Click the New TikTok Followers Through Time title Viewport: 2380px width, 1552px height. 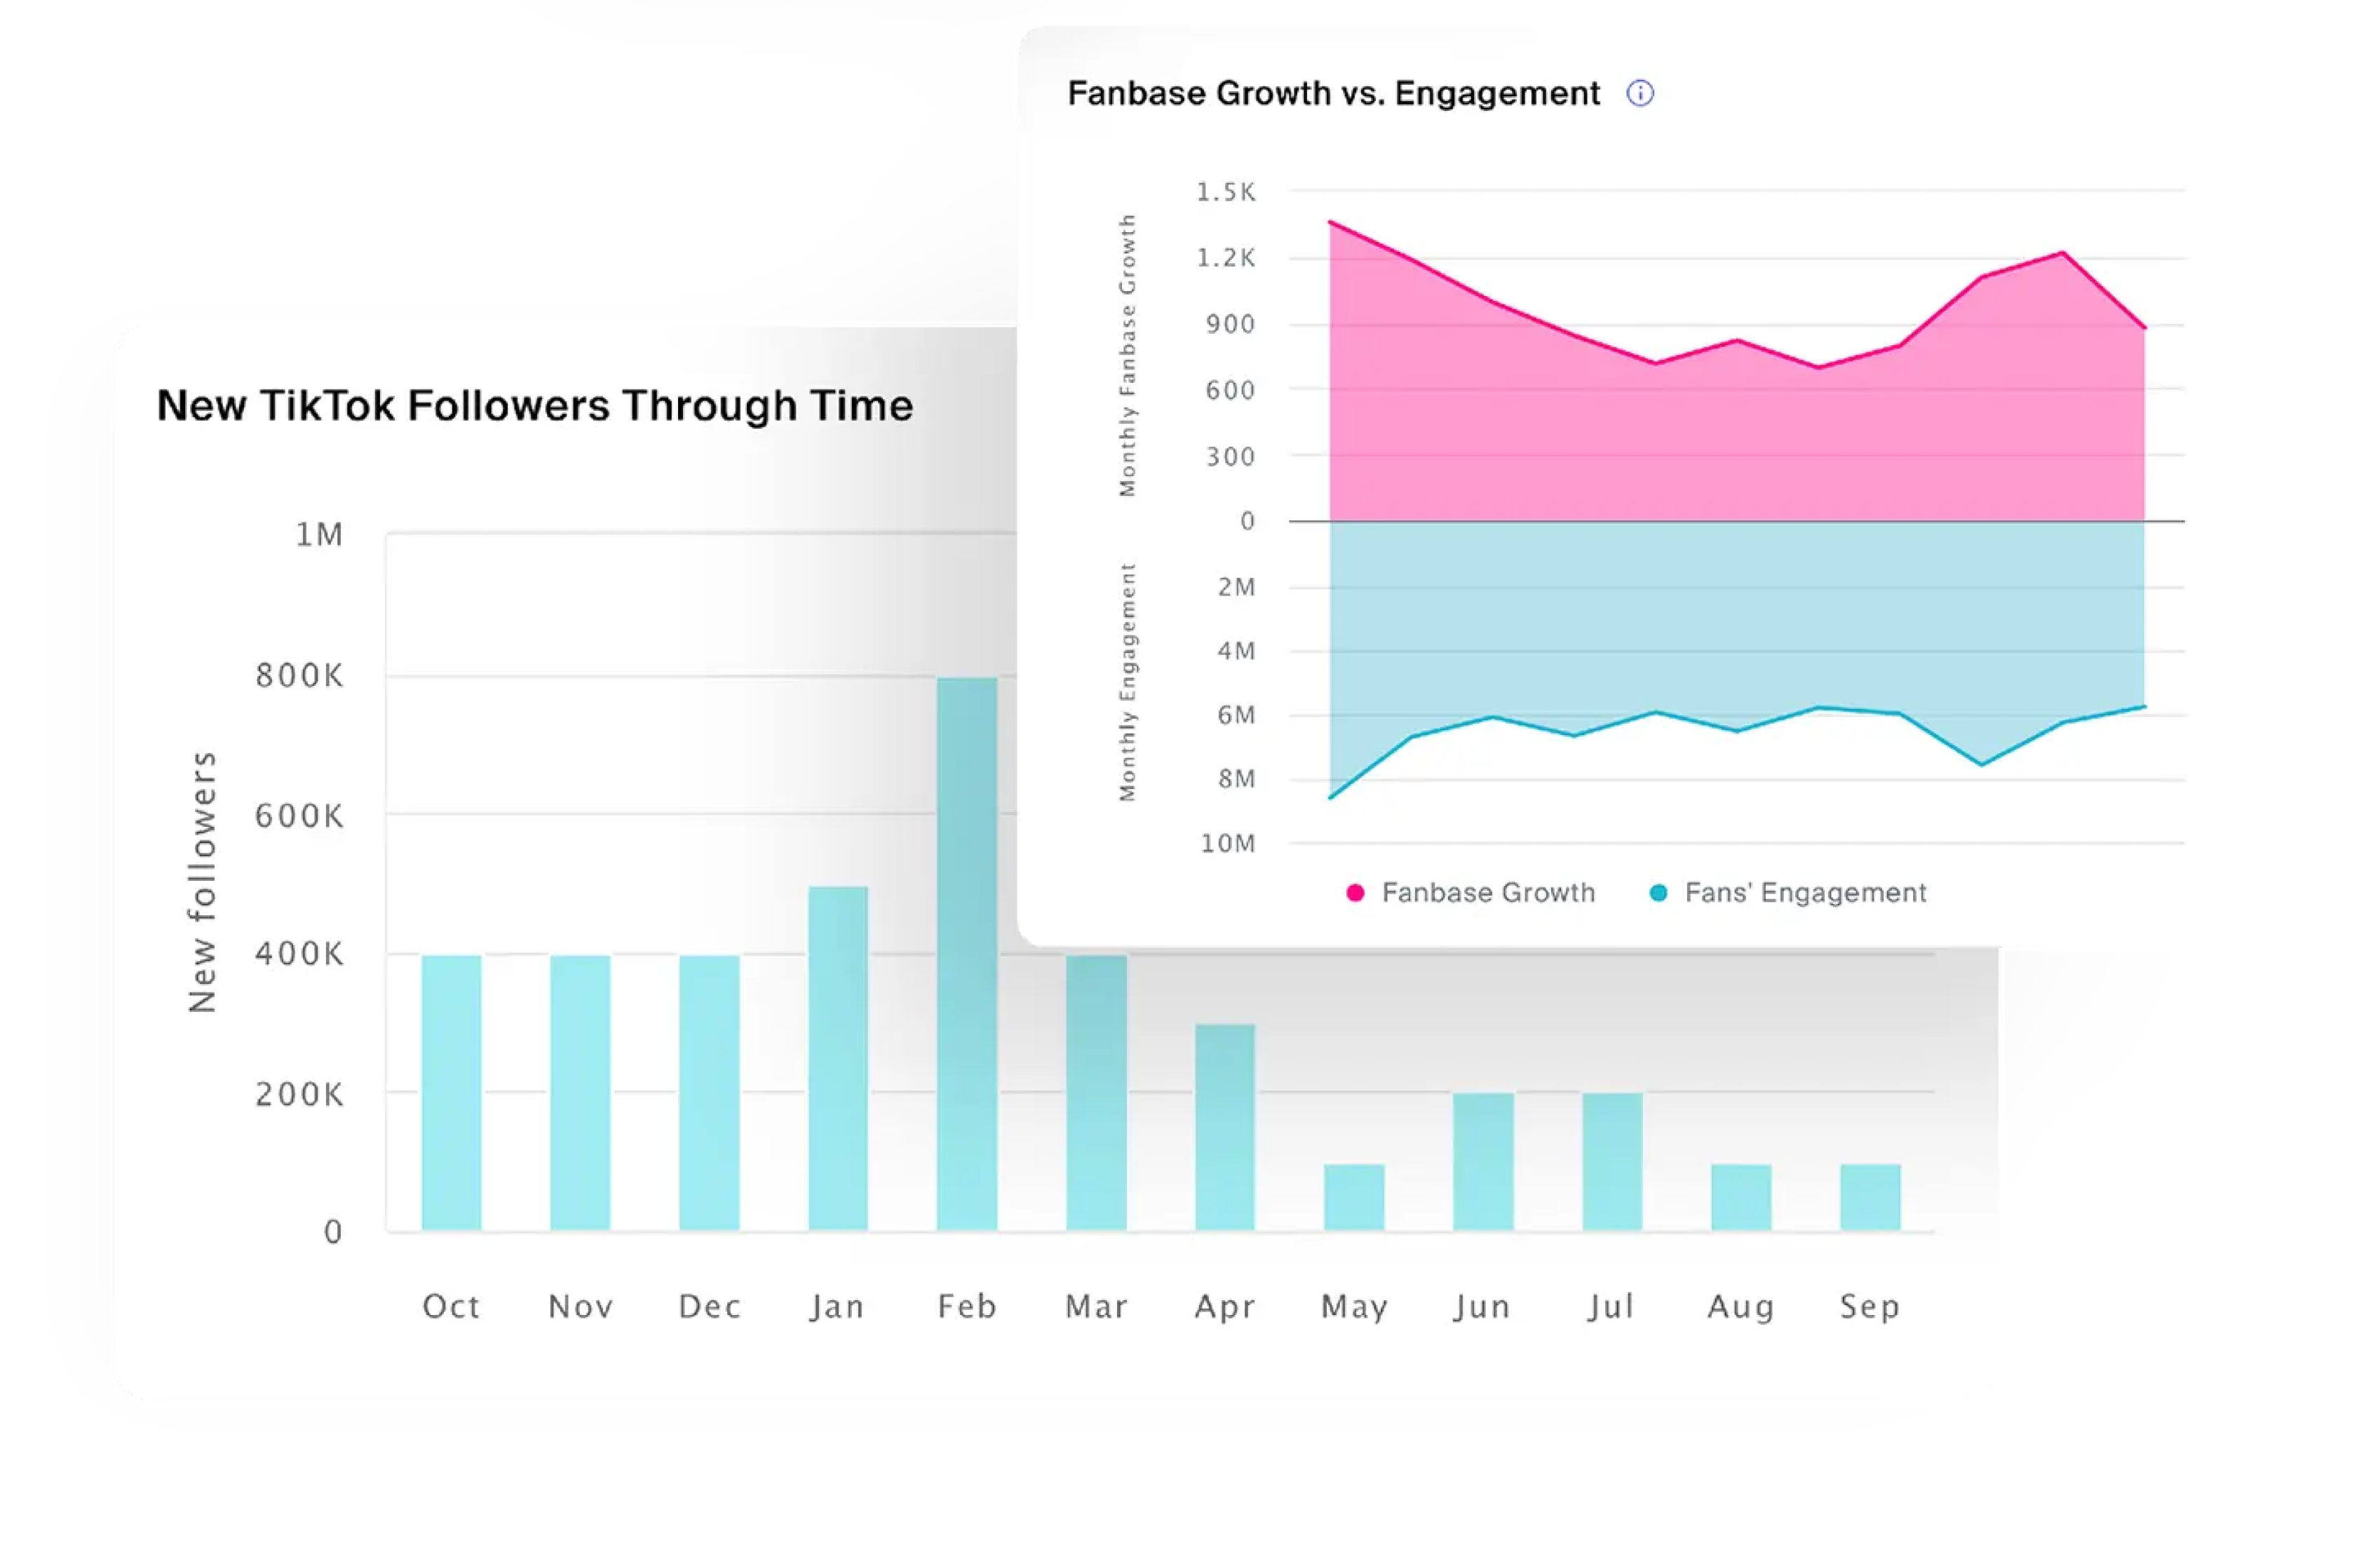535,406
